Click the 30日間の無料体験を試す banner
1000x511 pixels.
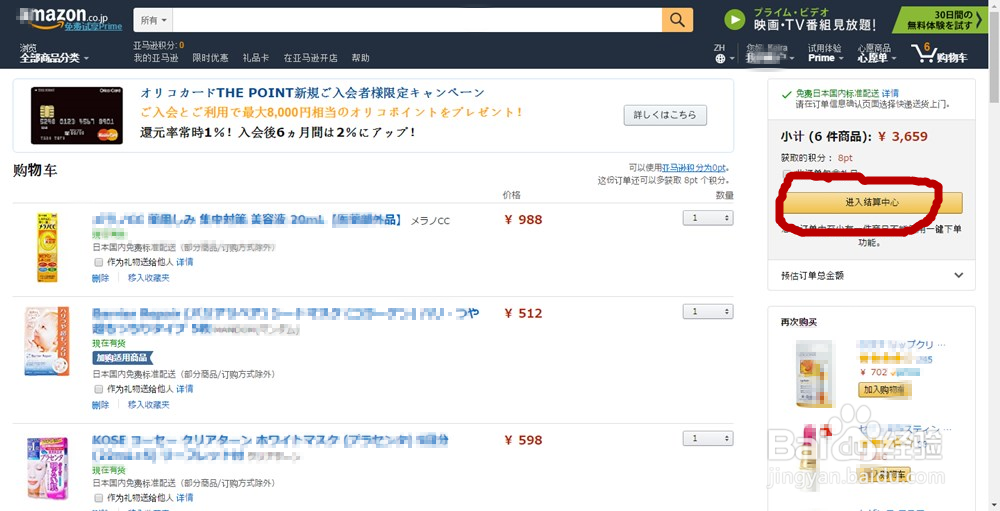[941, 20]
